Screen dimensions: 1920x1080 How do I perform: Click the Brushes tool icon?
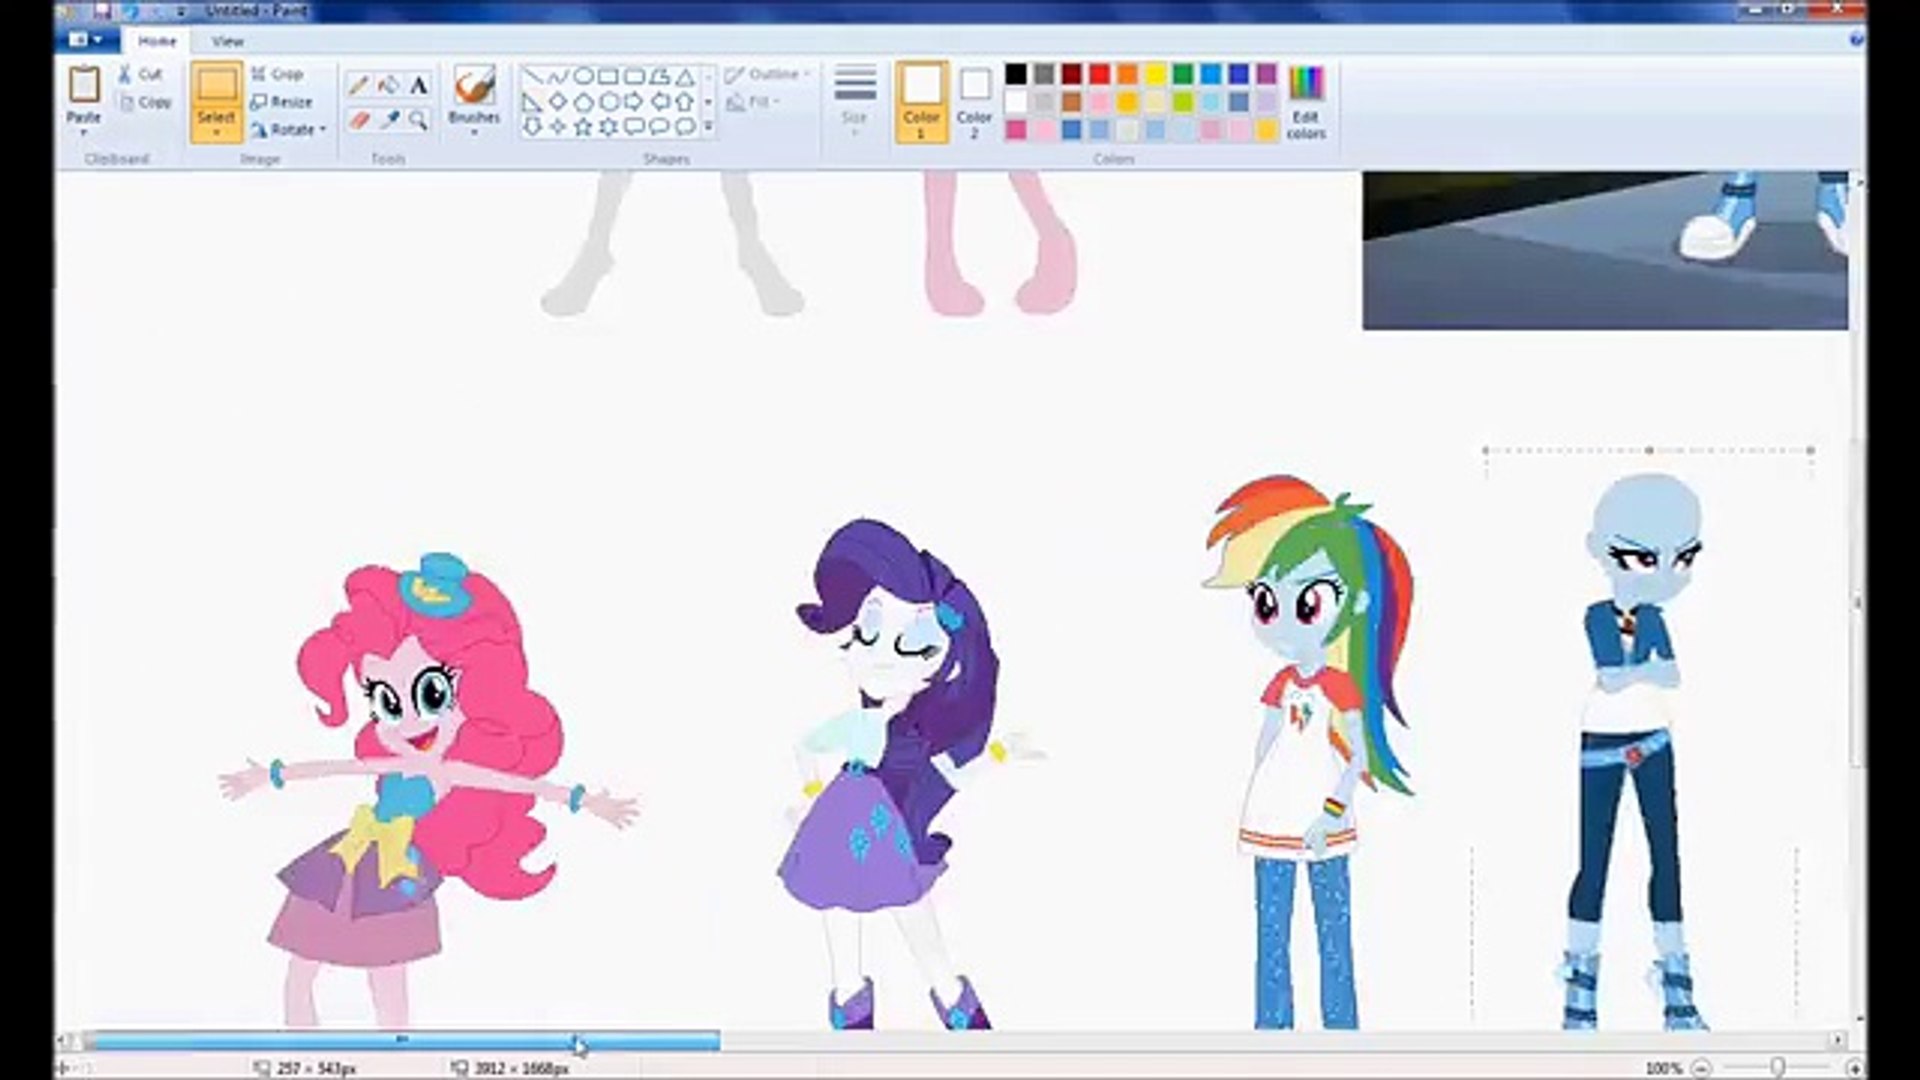pyautogui.click(x=474, y=86)
